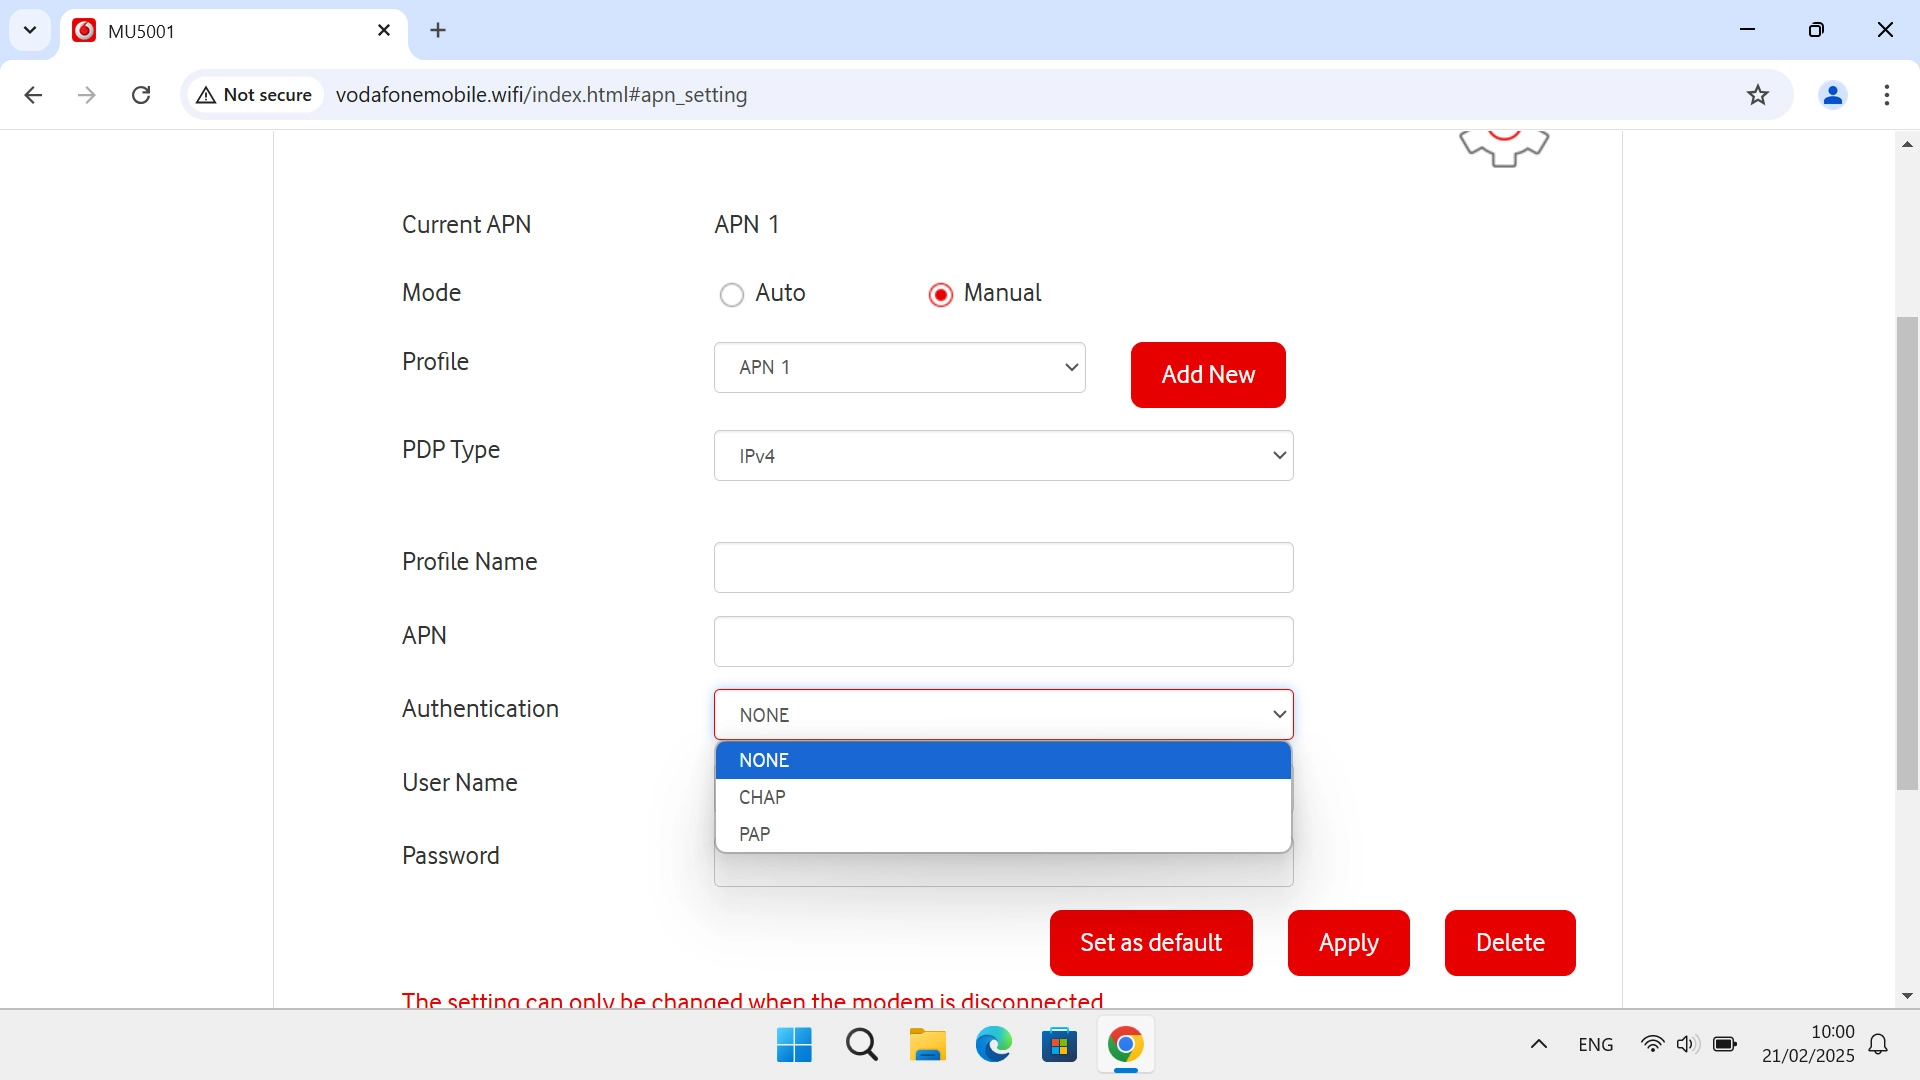
Task: Open Chrome profile avatar icon
Action: 1832,95
